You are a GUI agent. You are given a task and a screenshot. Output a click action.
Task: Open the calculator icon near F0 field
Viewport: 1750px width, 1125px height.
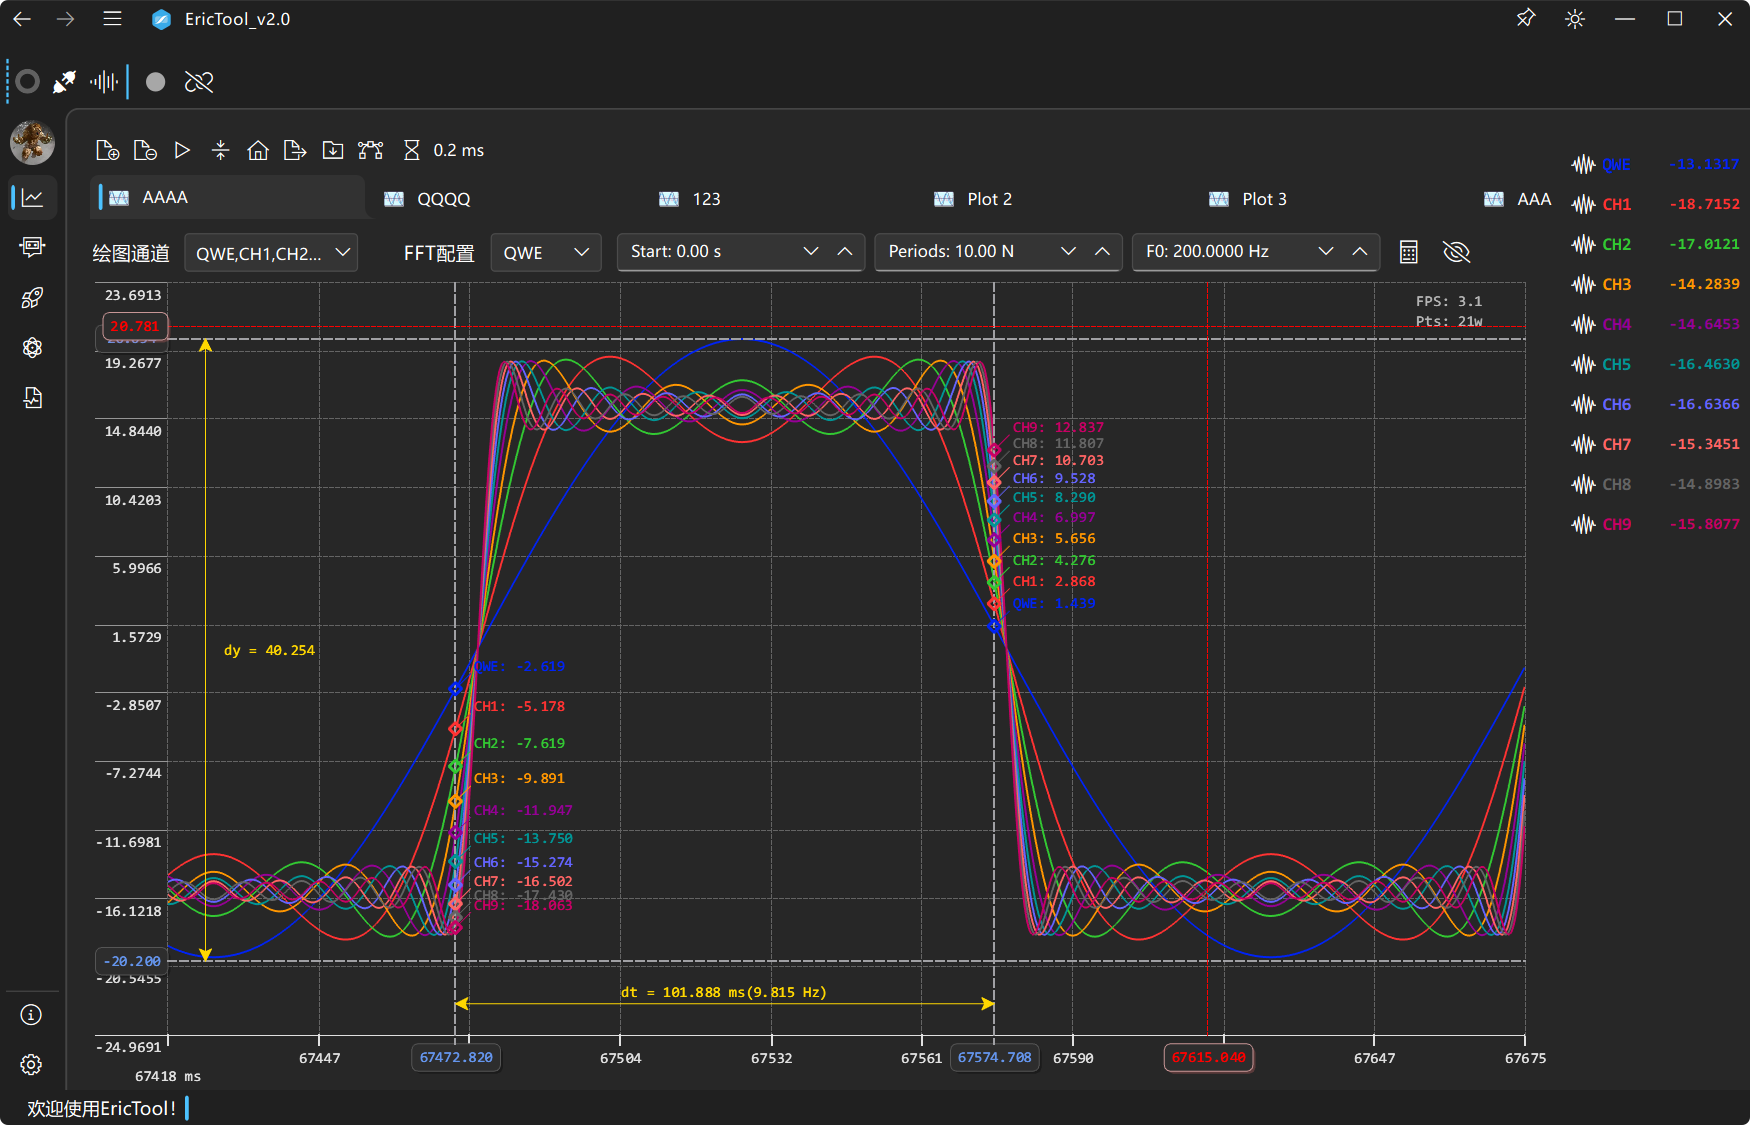pos(1408,252)
